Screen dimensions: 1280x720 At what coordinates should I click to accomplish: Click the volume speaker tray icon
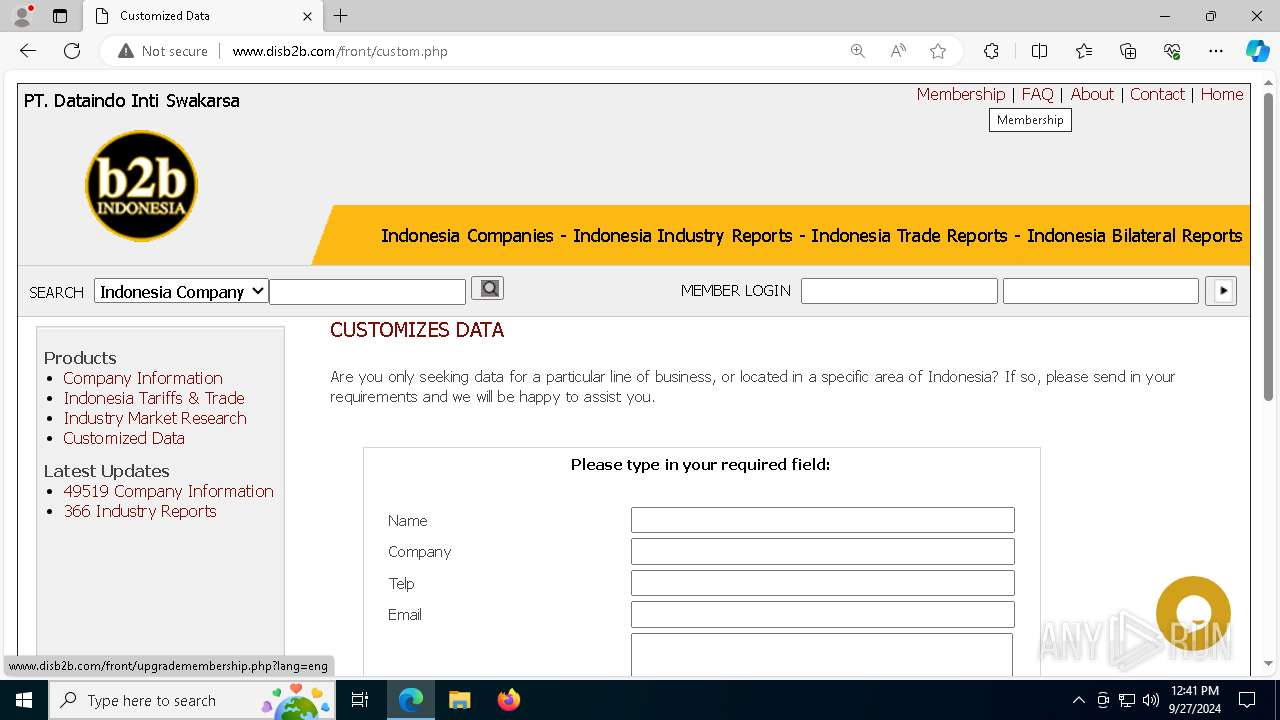[x=1151, y=700]
